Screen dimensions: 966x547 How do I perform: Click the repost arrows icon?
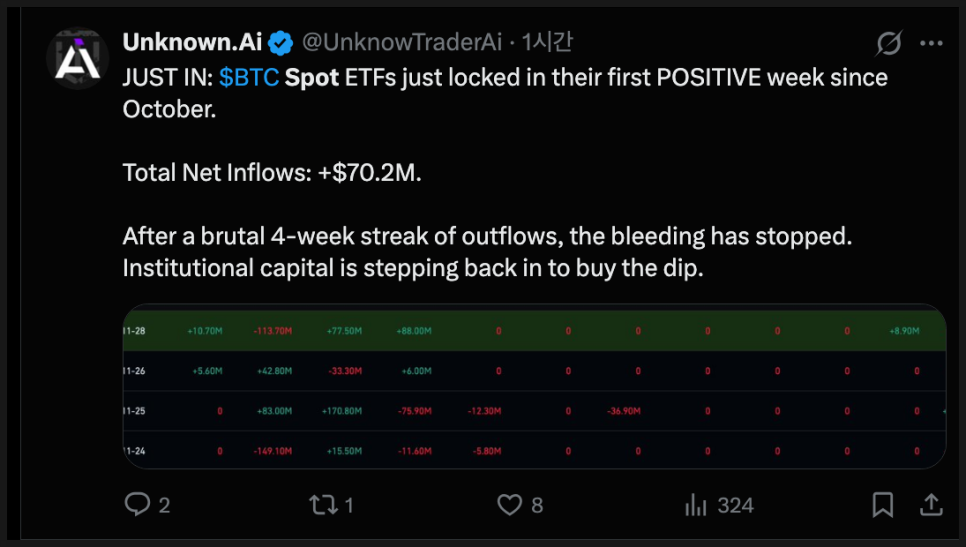point(323,505)
